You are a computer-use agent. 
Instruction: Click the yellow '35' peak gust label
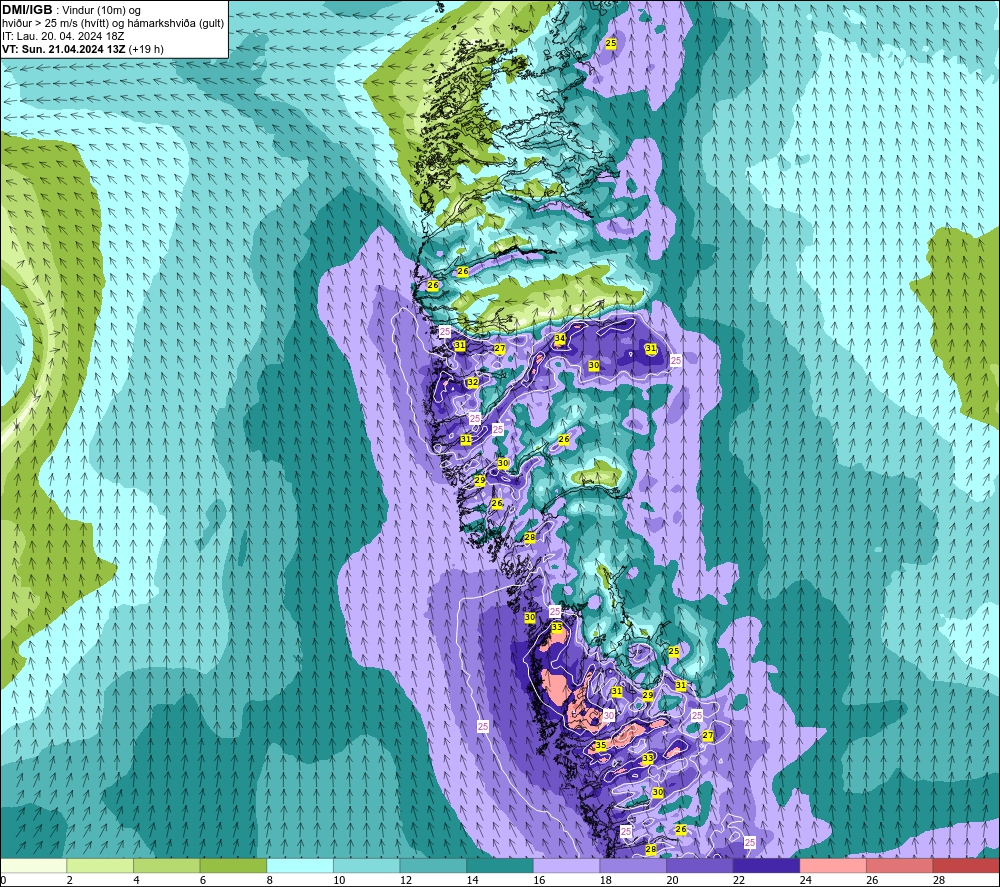pos(601,745)
